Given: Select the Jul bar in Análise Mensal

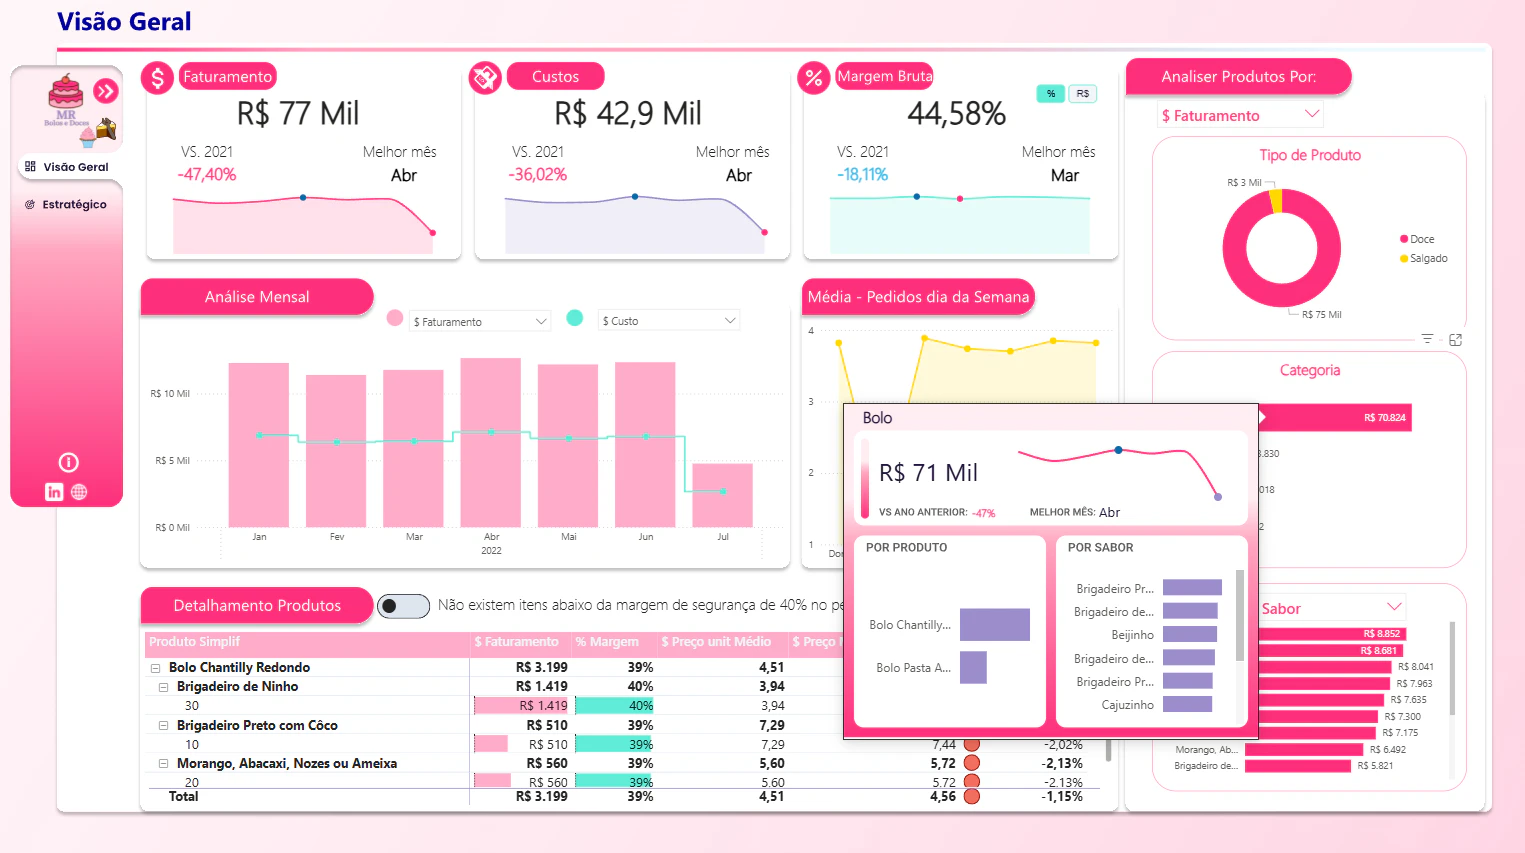Looking at the screenshot, I should [x=722, y=495].
